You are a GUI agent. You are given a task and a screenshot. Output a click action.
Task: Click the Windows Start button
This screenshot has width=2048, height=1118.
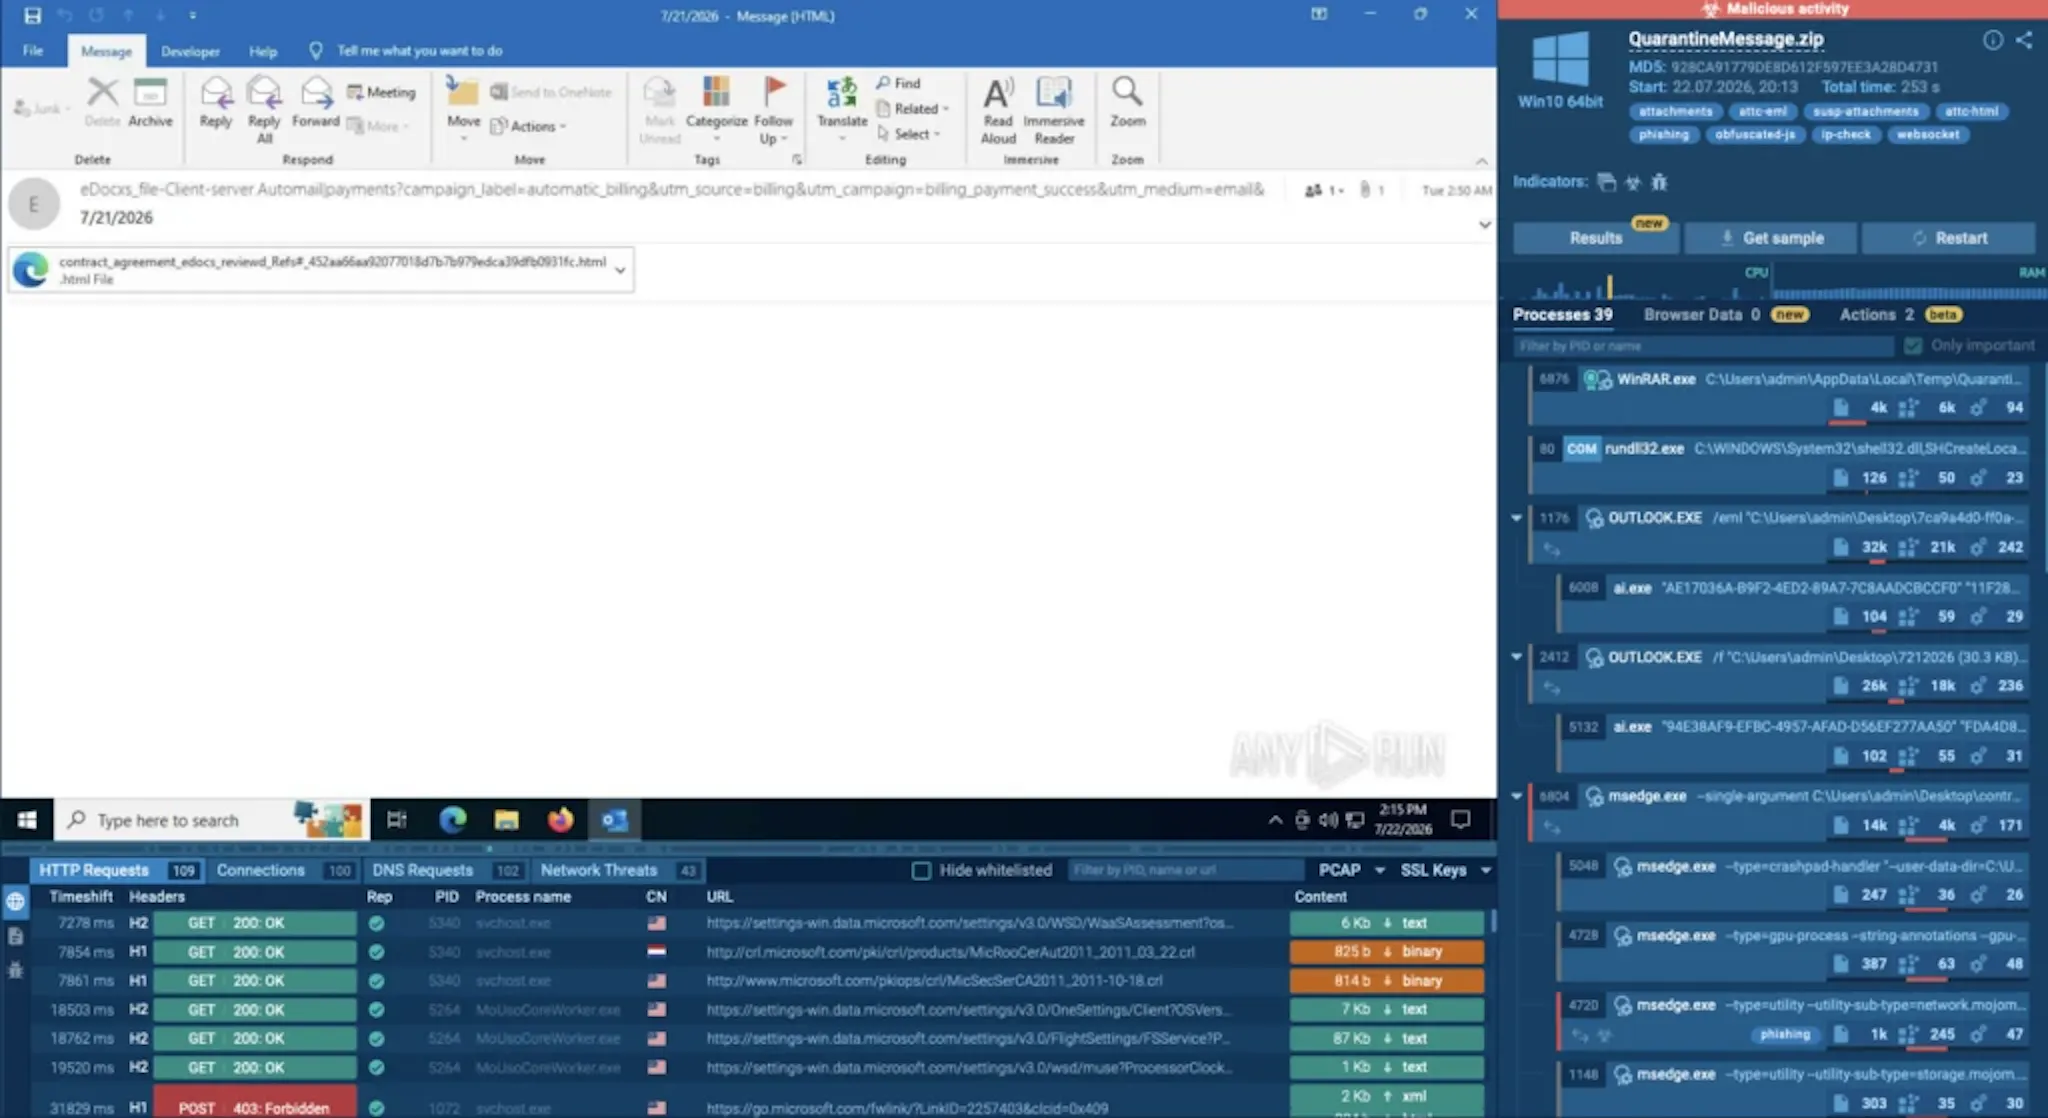[27, 820]
